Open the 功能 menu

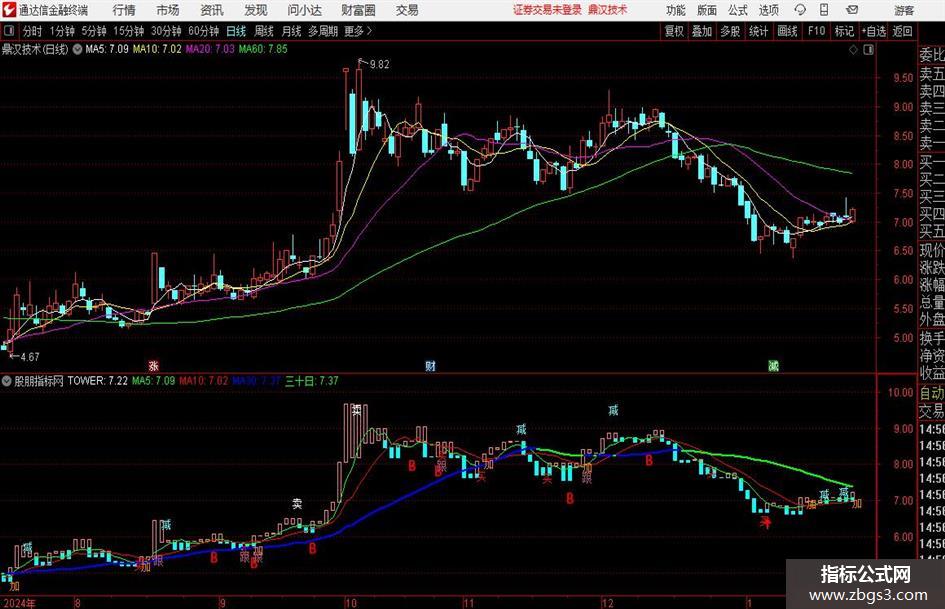(676, 10)
